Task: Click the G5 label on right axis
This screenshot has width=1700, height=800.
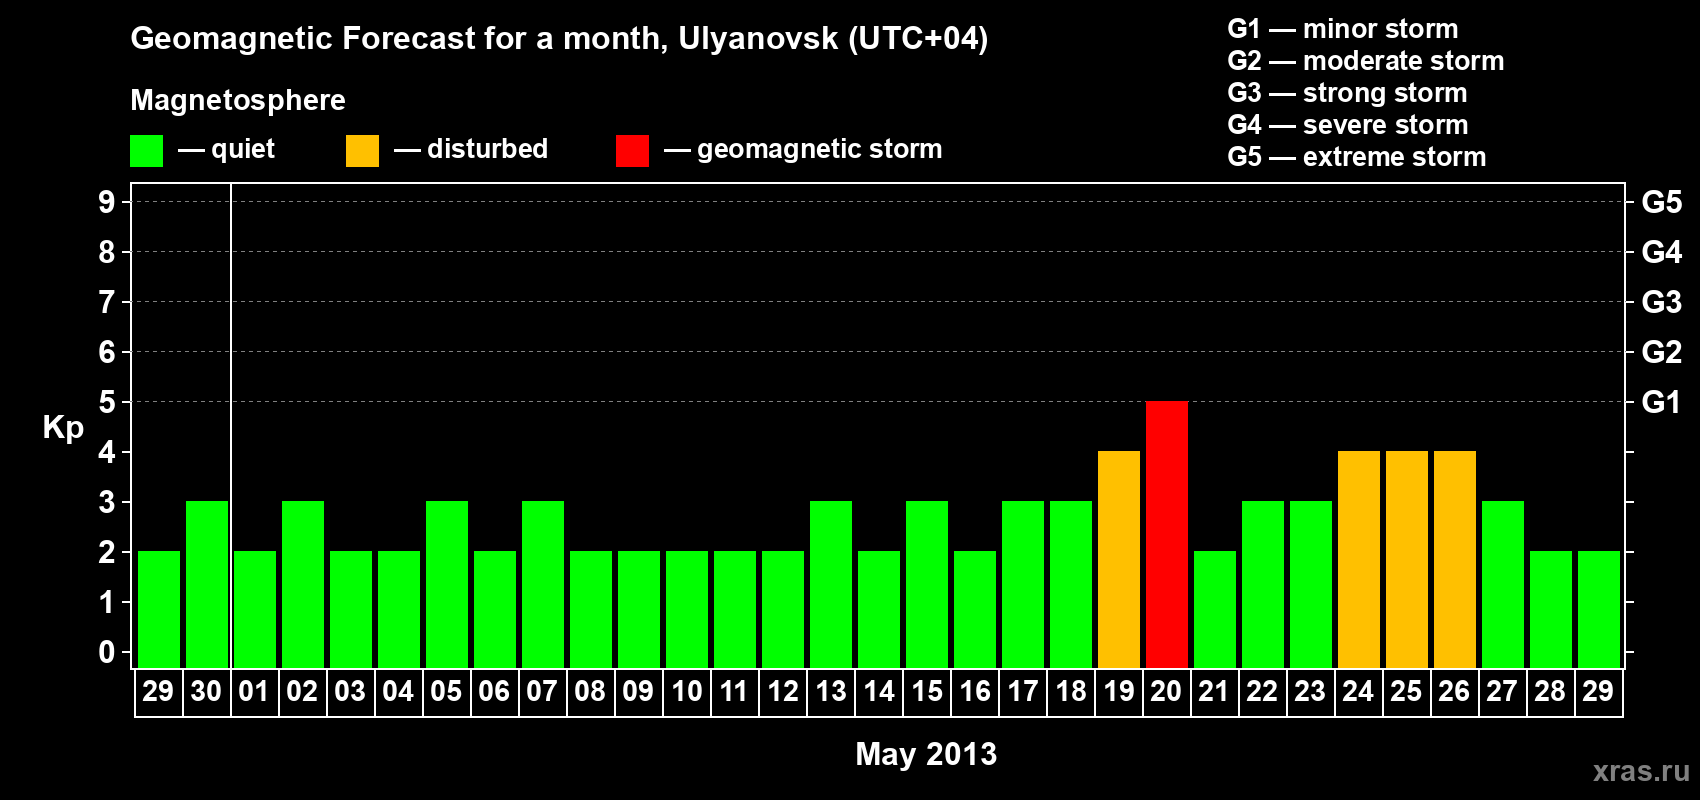Action: click(1662, 202)
